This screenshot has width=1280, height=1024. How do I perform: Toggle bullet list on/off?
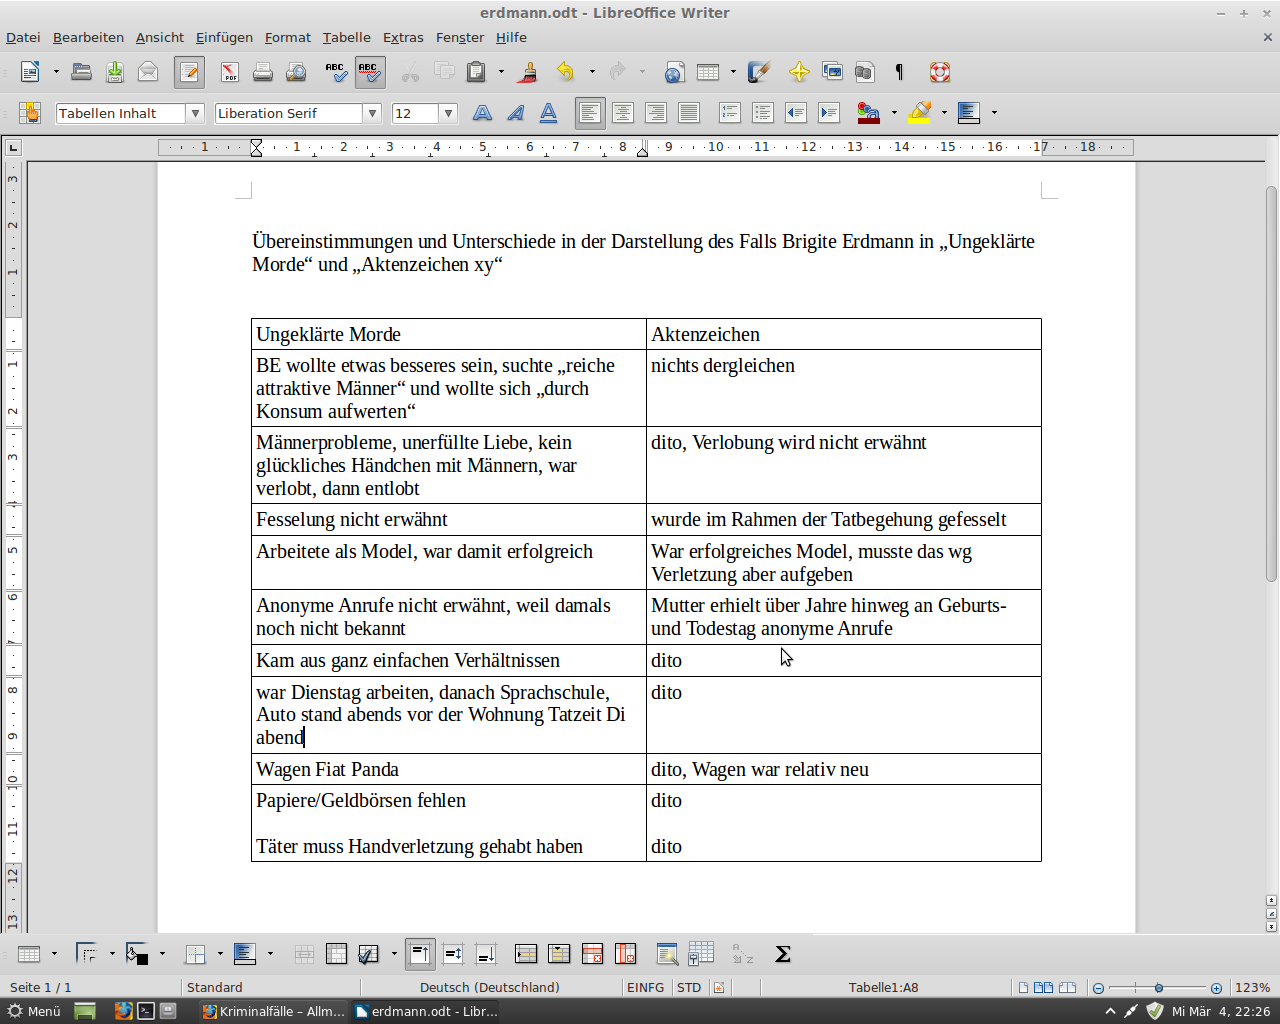(763, 113)
